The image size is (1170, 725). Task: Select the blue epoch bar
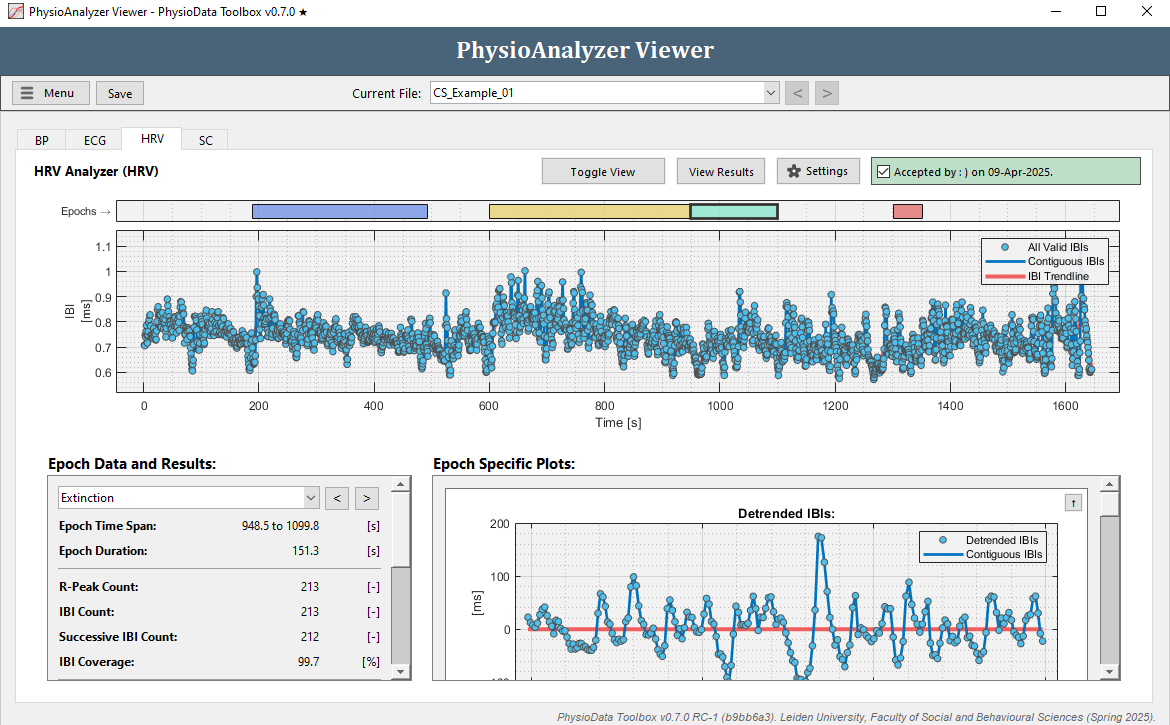[340, 211]
